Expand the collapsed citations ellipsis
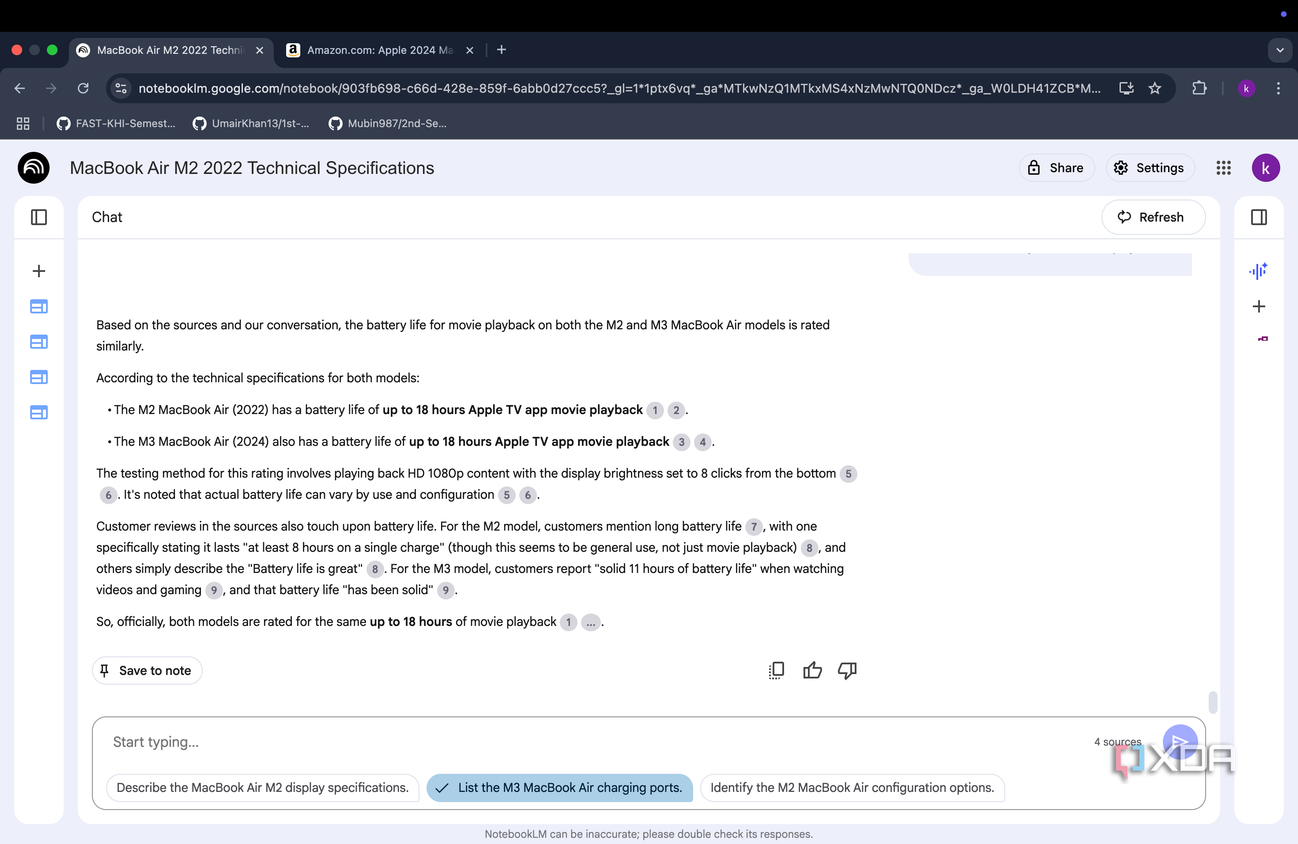The image size is (1298, 844). pos(591,622)
